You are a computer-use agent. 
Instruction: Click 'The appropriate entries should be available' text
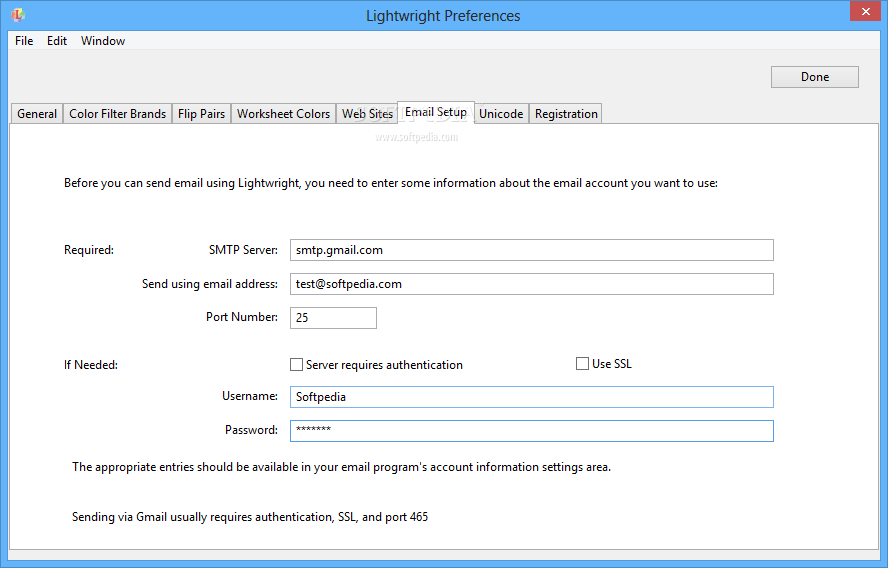[341, 467]
